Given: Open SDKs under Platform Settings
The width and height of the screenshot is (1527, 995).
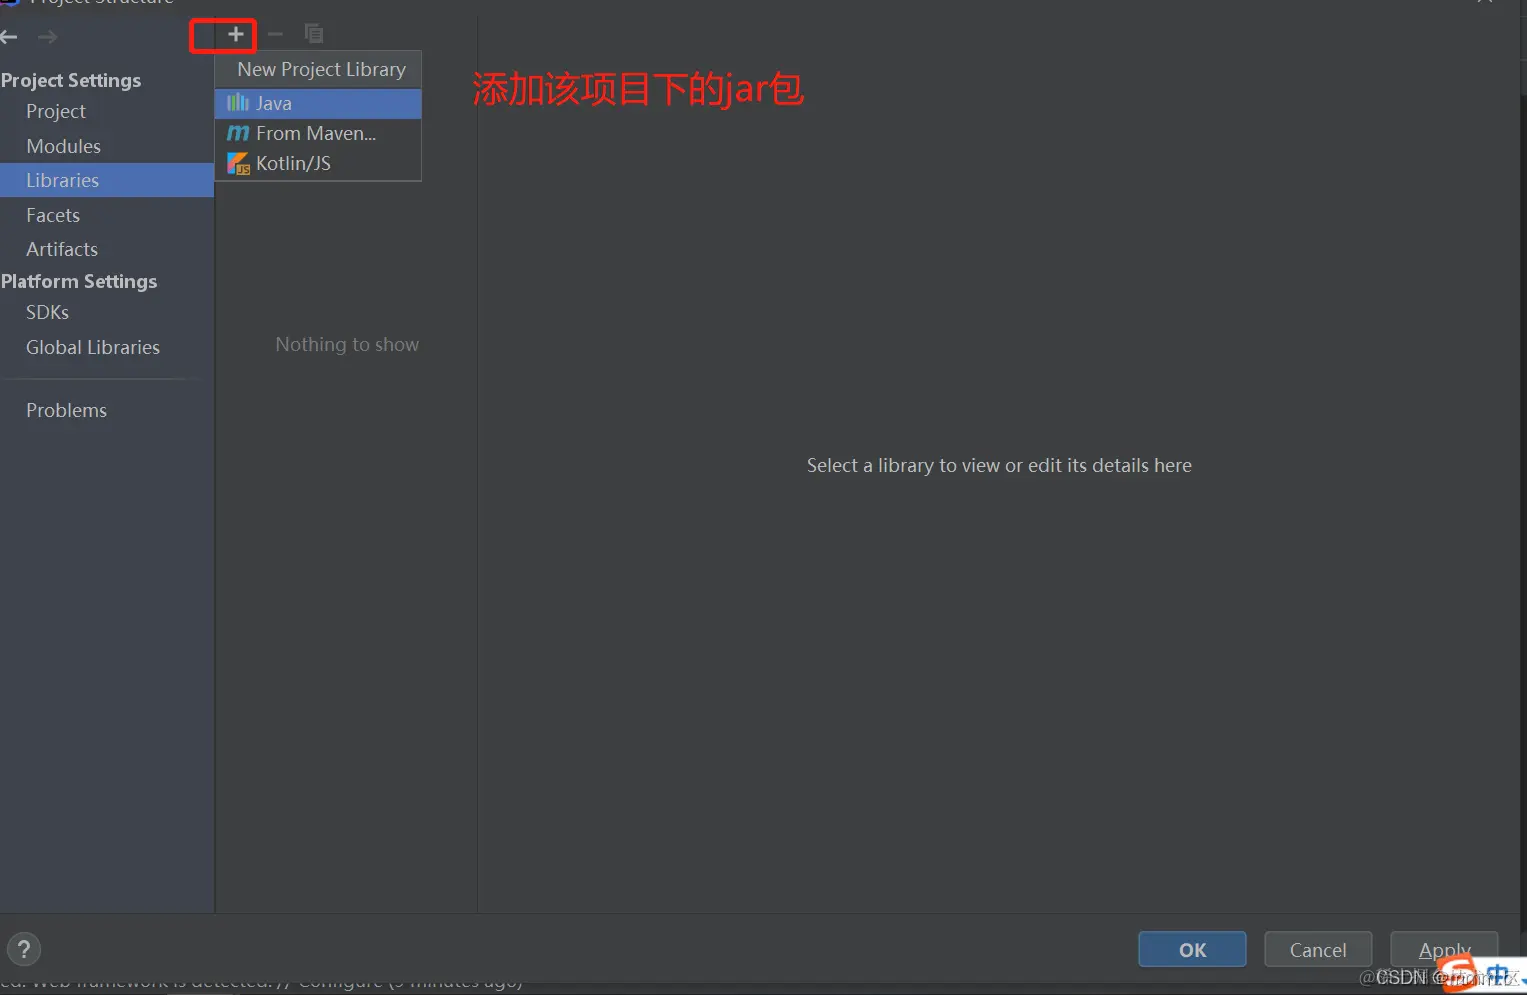Looking at the screenshot, I should click(x=48, y=312).
